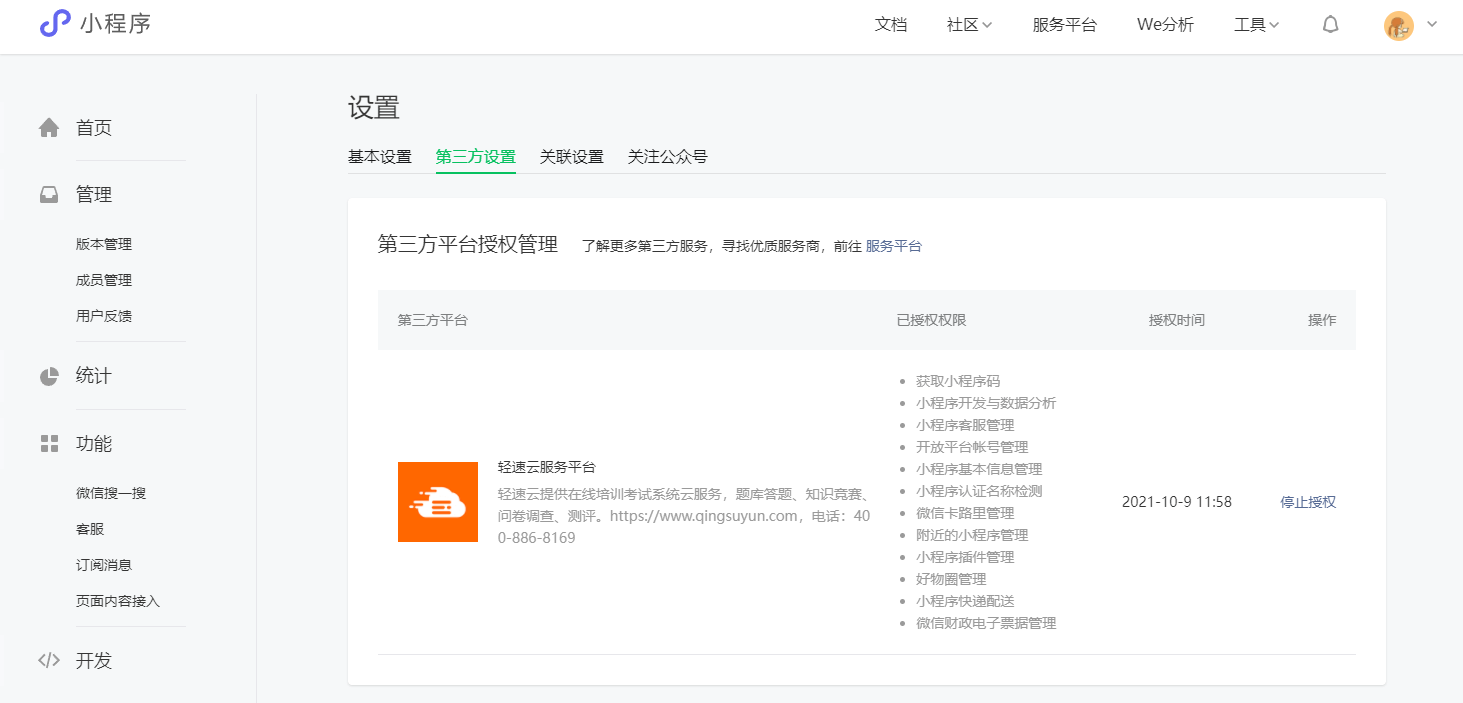
Task: Go to 版本管理 in the sidebar
Action: [x=104, y=244]
